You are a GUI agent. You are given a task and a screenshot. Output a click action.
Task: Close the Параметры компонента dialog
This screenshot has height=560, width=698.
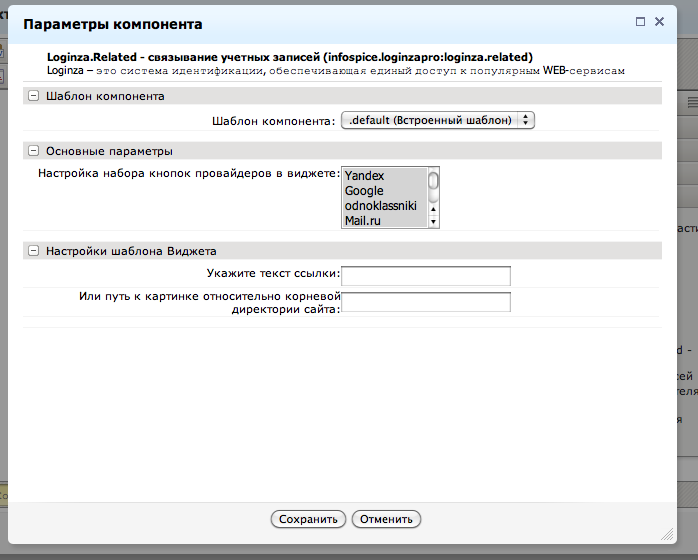pos(659,22)
